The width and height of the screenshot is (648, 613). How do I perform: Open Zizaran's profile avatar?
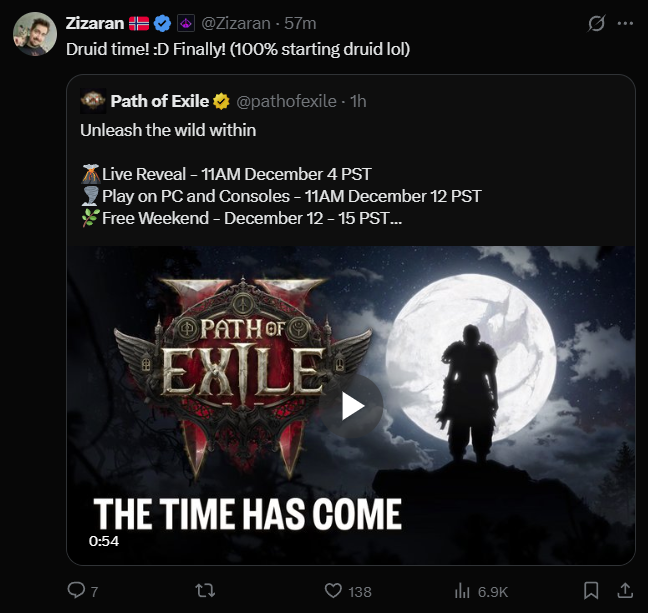pyautogui.click(x=33, y=35)
